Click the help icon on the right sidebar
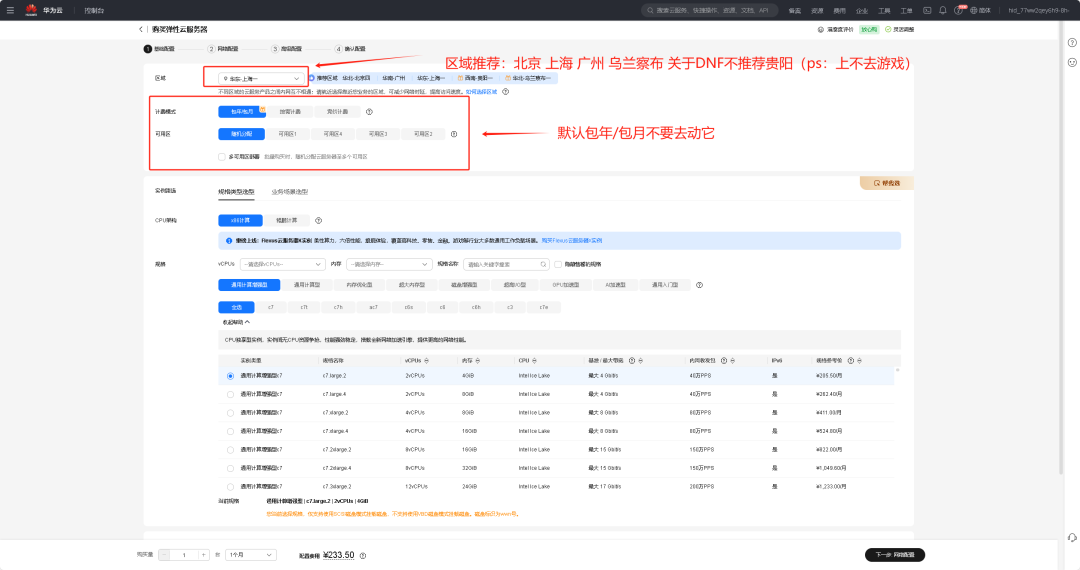 pos(1072,43)
